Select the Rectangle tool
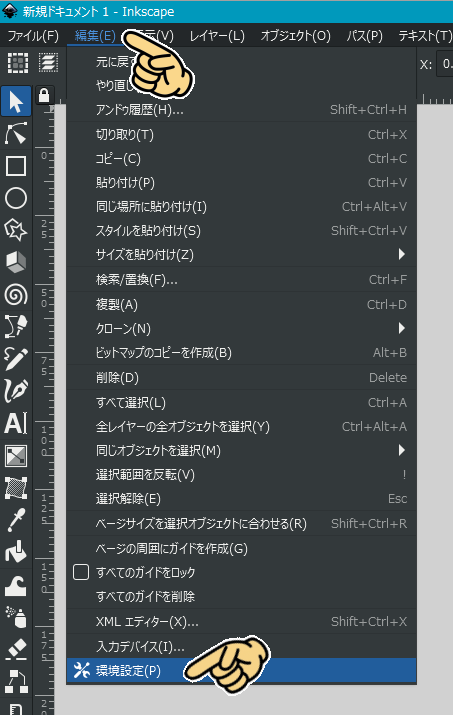Image resolution: width=453 pixels, height=715 pixels. (x=16, y=166)
